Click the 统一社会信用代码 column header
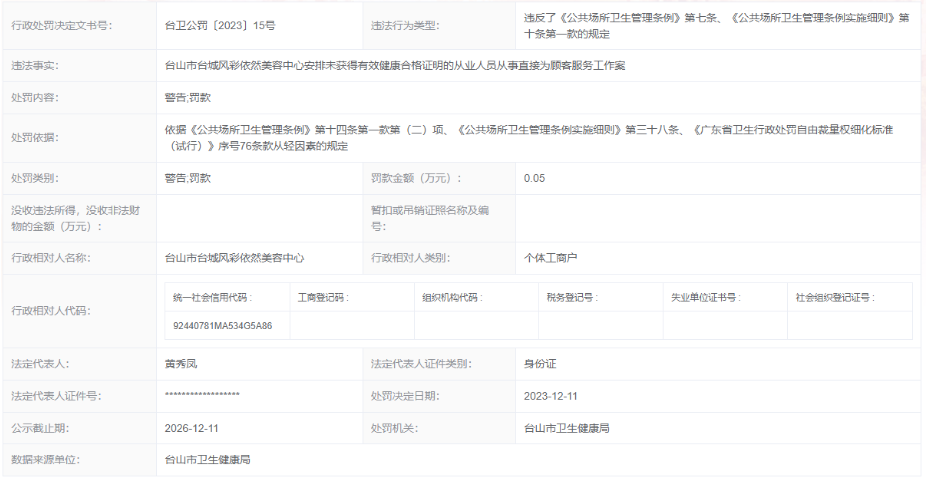Image resolution: width=927 pixels, height=482 pixels. click(x=212, y=298)
